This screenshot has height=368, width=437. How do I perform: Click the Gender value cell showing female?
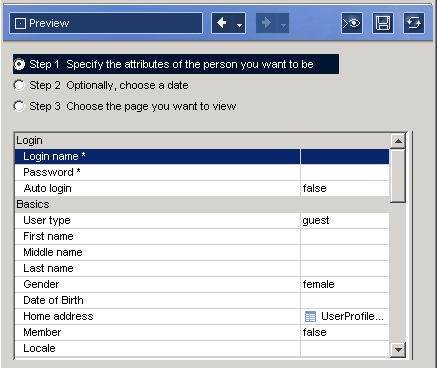(345, 284)
